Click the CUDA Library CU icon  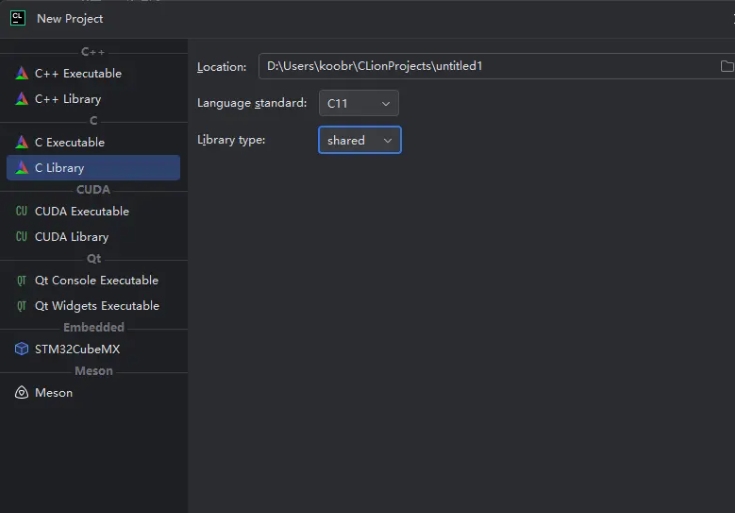[22, 237]
